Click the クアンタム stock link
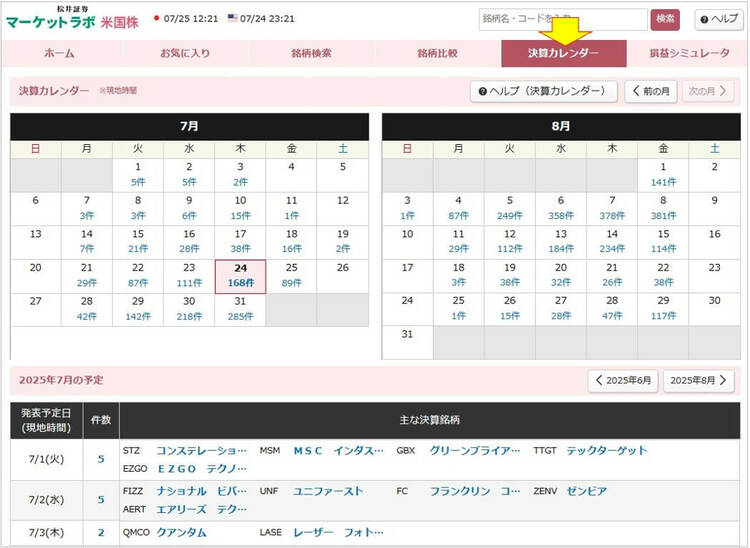The image size is (750, 548). pyautogui.click(x=181, y=533)
